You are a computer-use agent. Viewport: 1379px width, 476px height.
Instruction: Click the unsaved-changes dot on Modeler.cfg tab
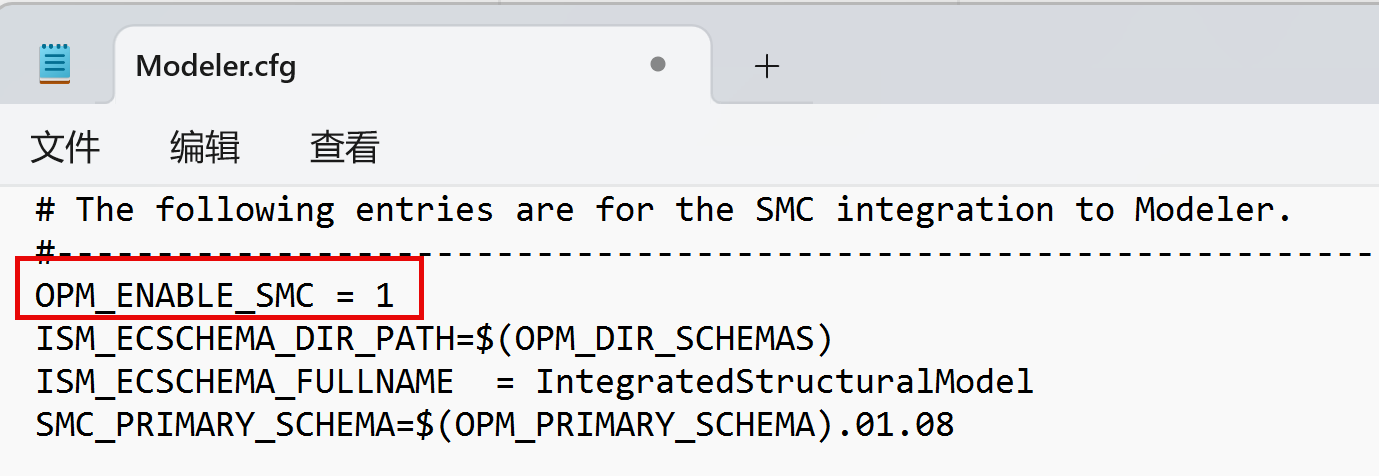[x=658, y=64]
